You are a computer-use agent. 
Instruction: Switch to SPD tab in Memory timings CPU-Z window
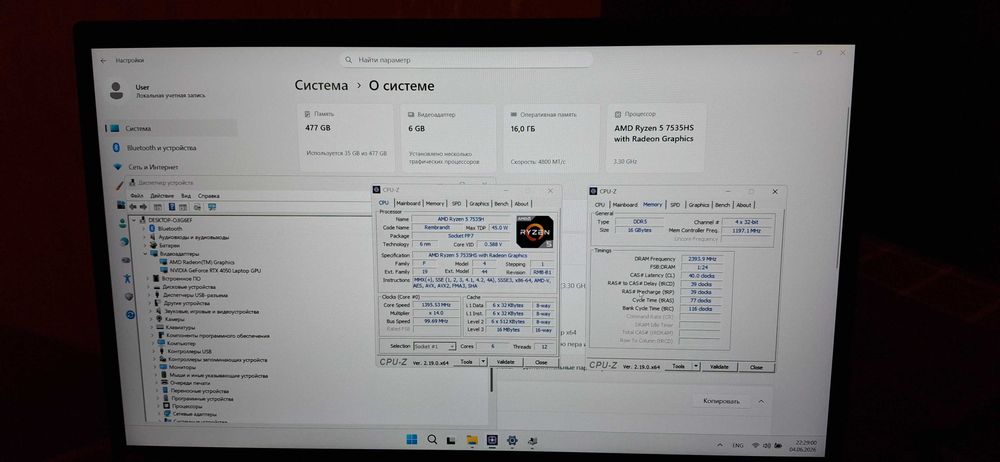(675, 205)
